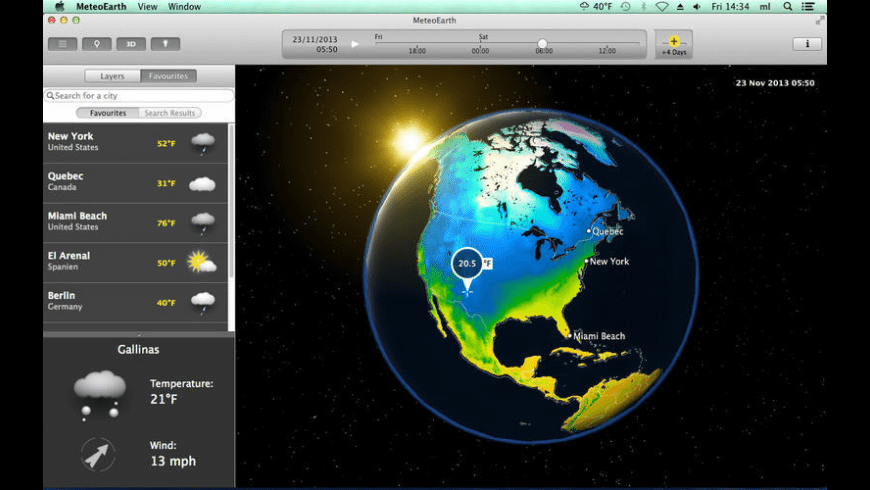Image resolution: width=870 pixels, height=490 pixels.
Task: Click the Miami Beach rain cloud icon
Action: pos(203,223)
